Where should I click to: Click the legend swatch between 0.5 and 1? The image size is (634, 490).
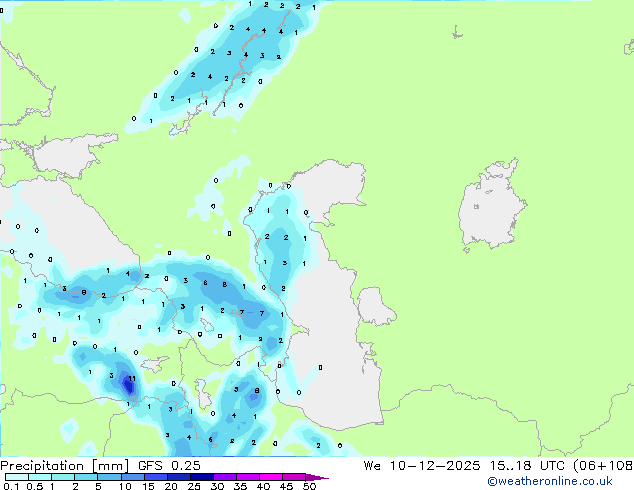pos(40,477)
